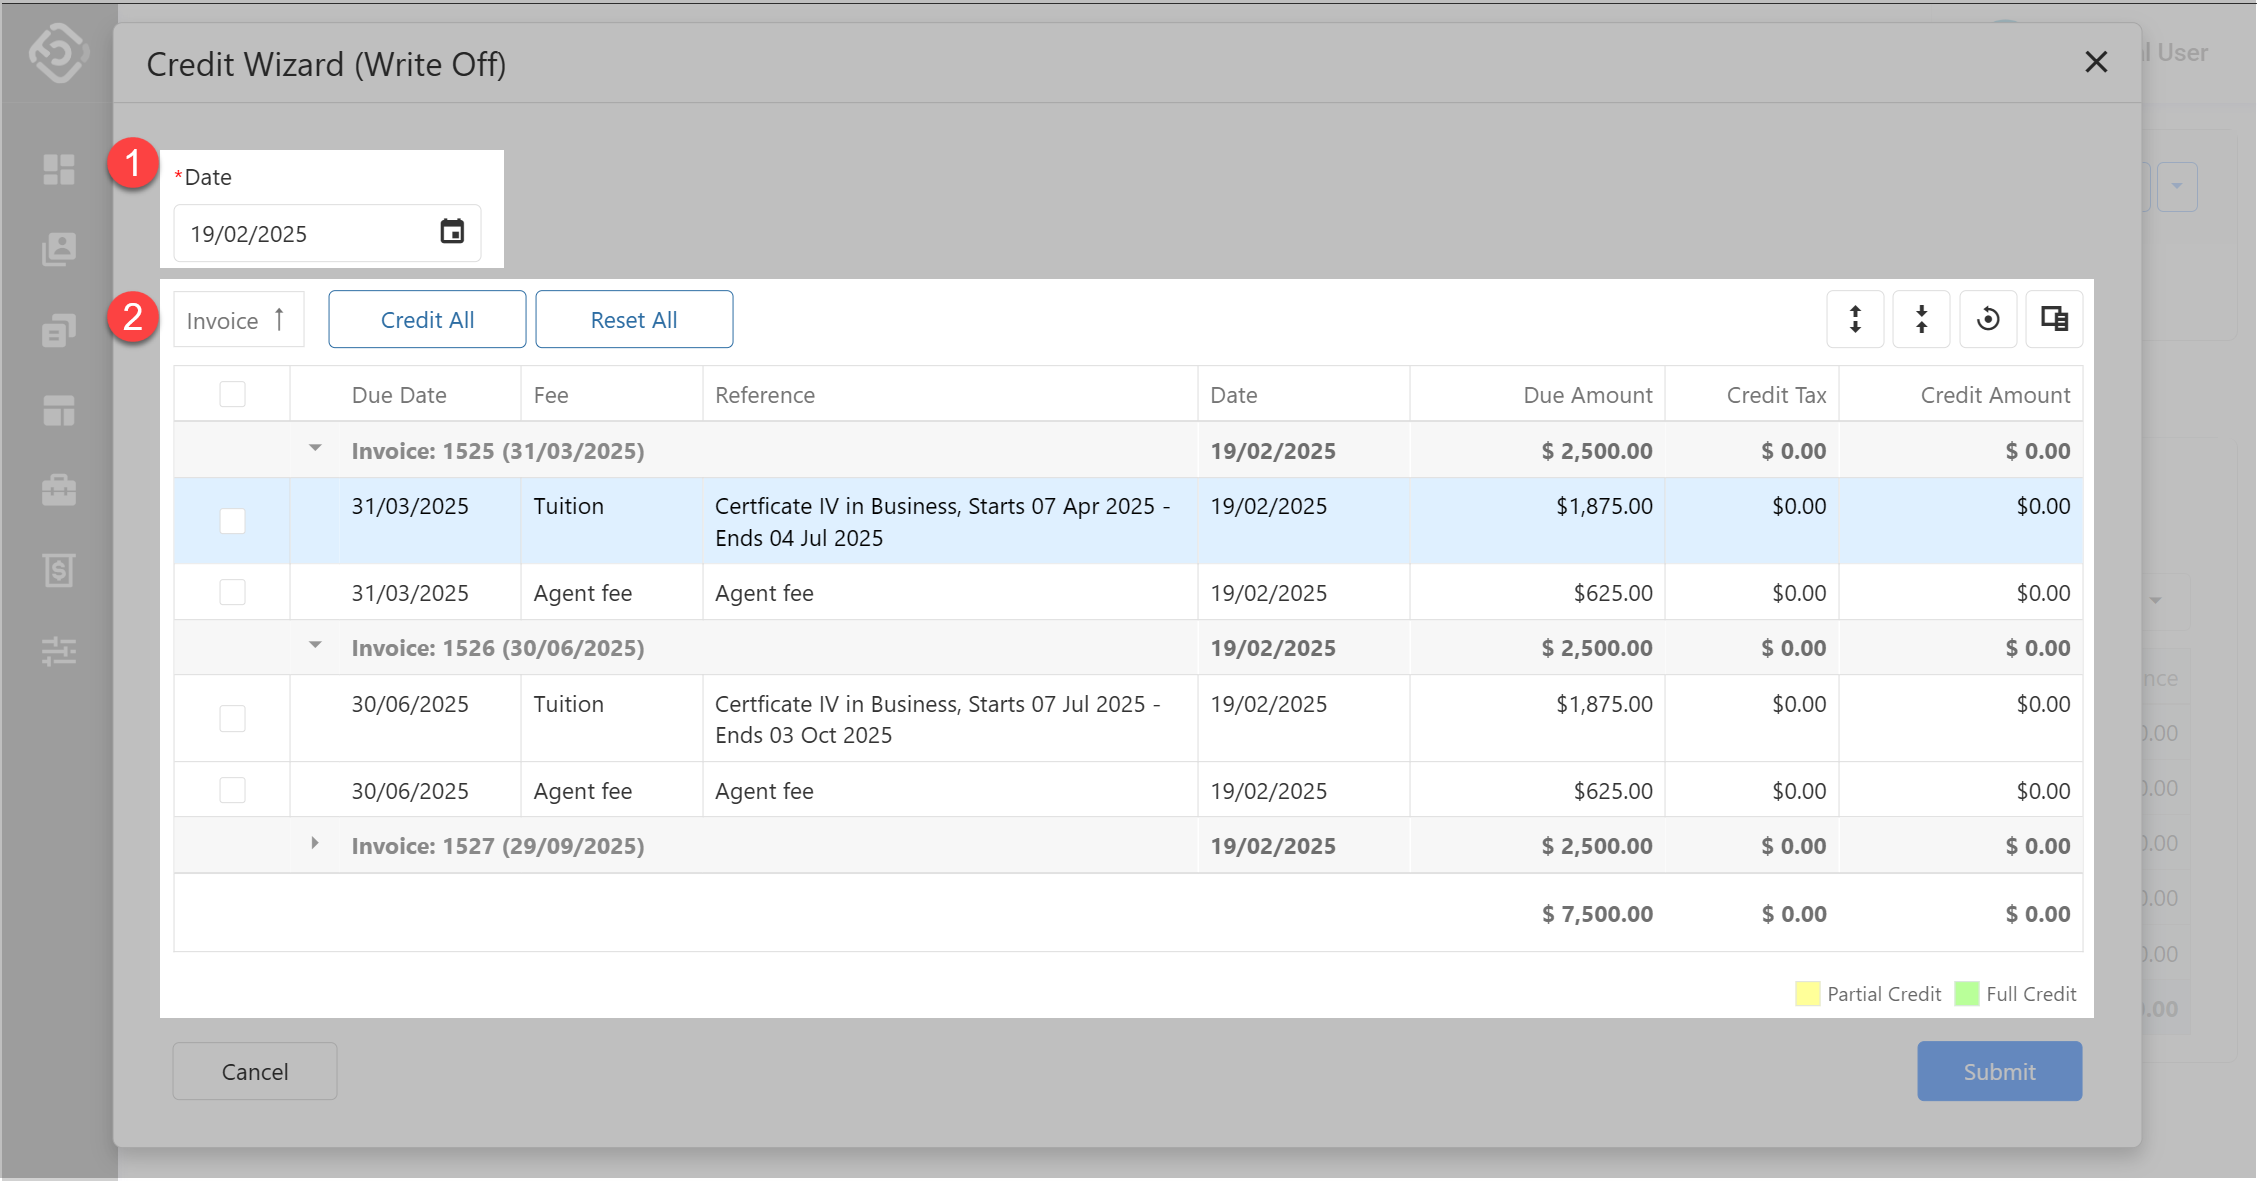Click Credit Amount cell of 31/03/2025 Tuition
Image resolution: width=2257 pixels, height=1181 pixels.
(1960, 521)
